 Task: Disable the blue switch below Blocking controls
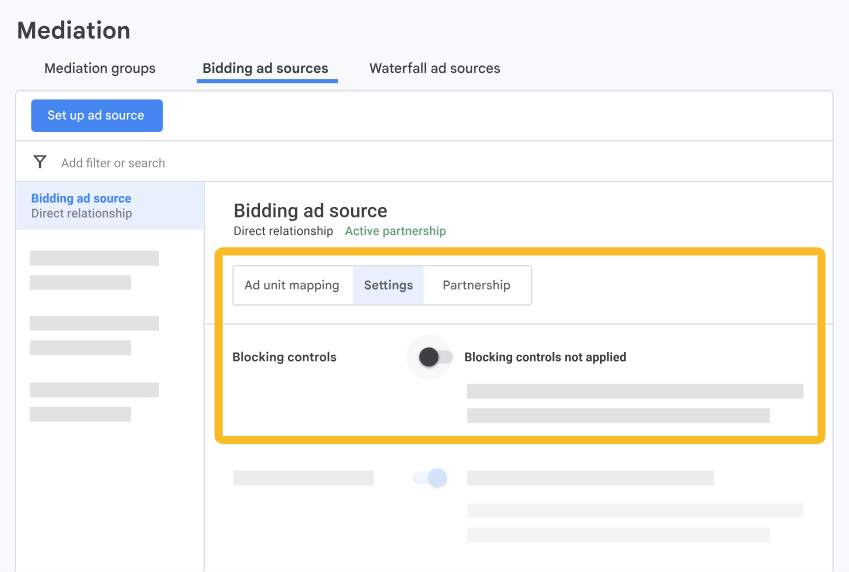[430, 478]
